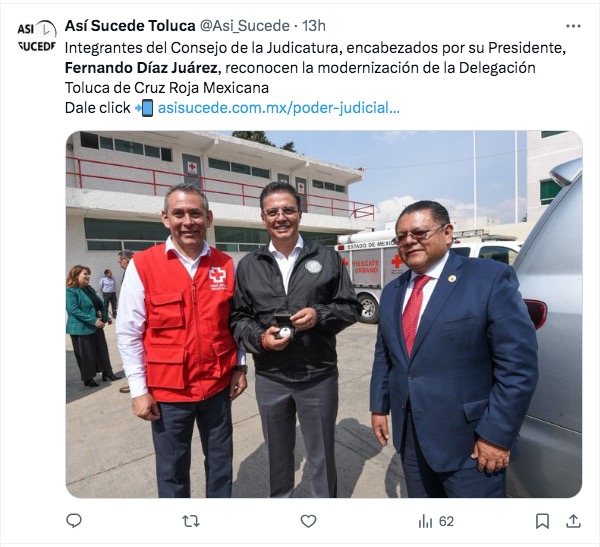600x547 pixels.
Task: Select the bold Fernando Díaz Juárez text
Action: tap(143, 68)
